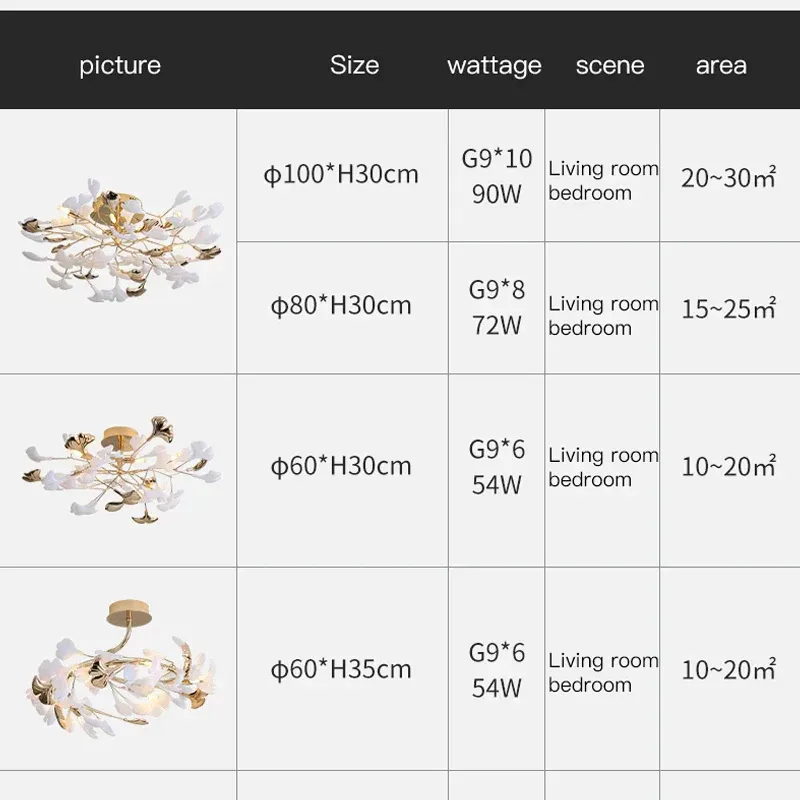800x800 pixels.
Task: Click the 20~30㎡ area cell
Action: pos(729,178)
